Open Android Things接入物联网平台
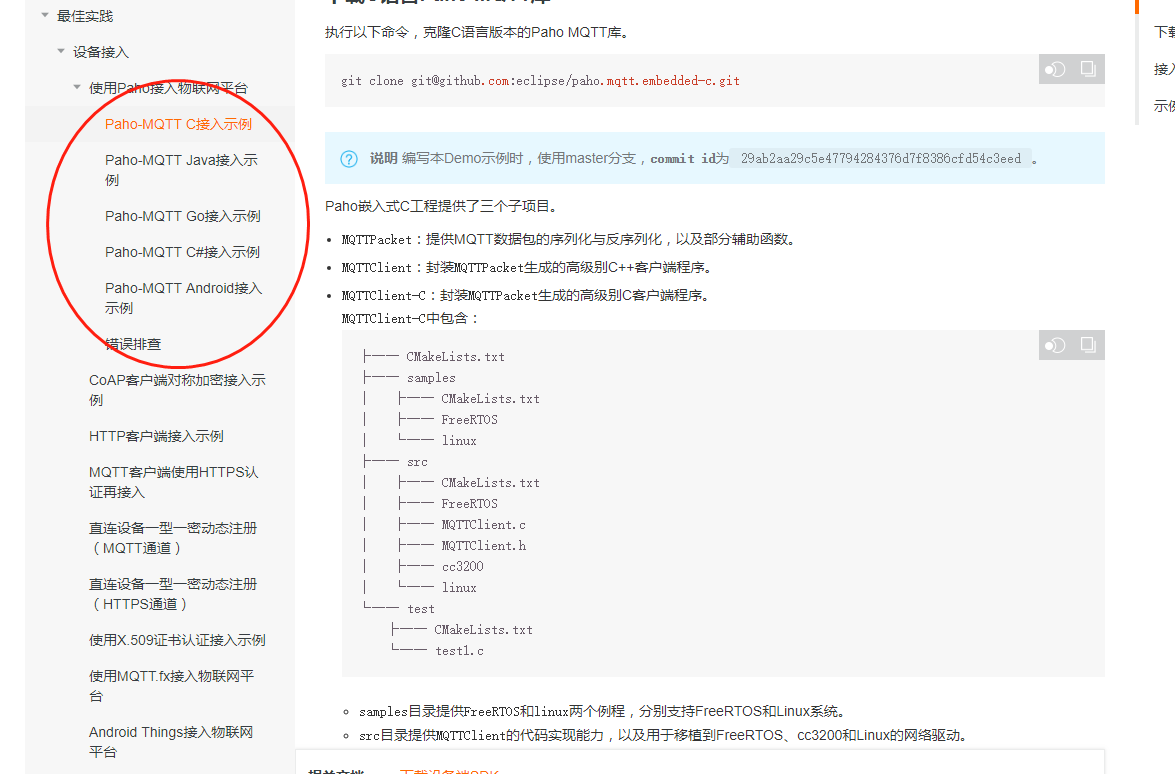This screenshot has width=1175, height=774. (171, 742)
